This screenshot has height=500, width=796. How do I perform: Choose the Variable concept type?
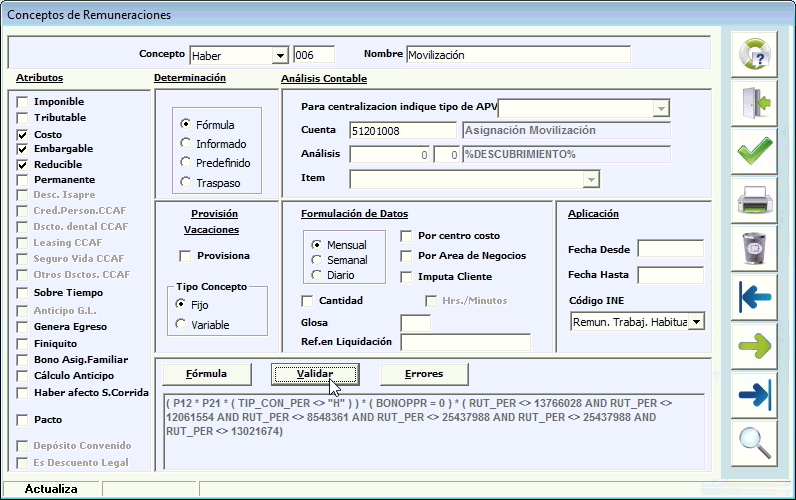(180, 323)
